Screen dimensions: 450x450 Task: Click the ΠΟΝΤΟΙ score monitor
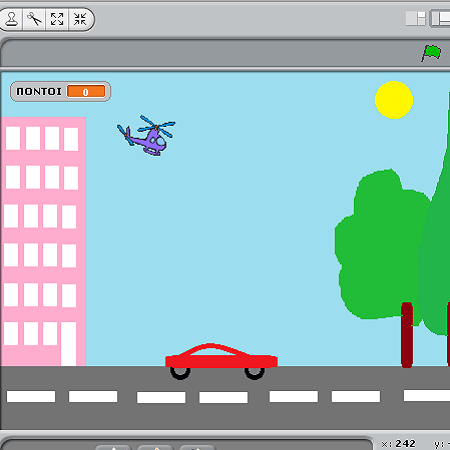[x=60, y=91]
